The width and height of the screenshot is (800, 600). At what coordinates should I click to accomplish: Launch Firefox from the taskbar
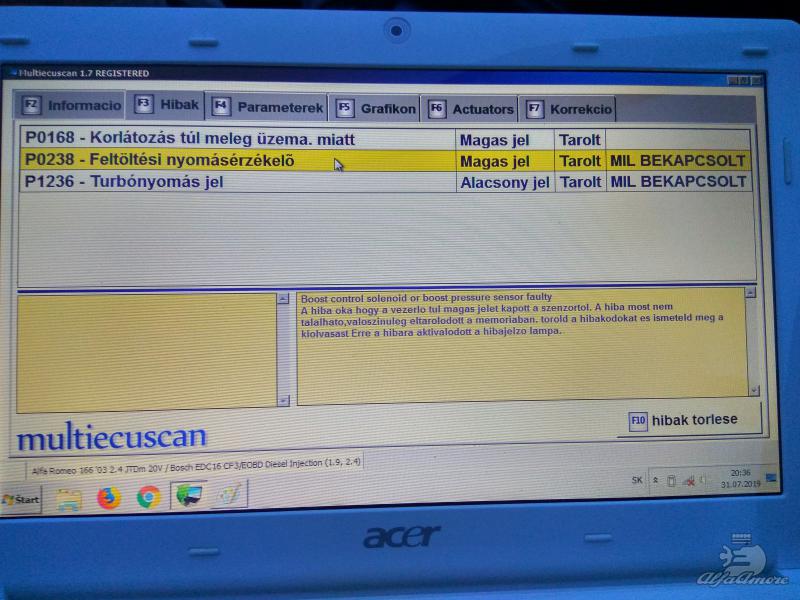(x=109, y=498)
